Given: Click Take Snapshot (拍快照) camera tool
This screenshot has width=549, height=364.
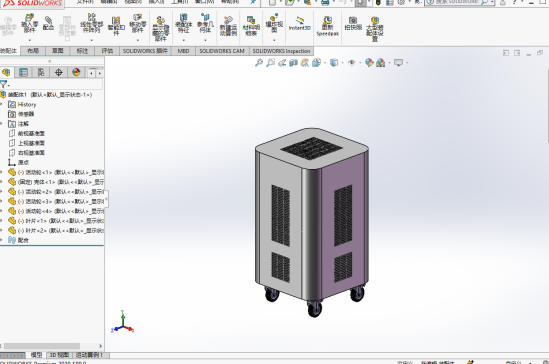Looking at the screenshot, I should click(353, 23).
